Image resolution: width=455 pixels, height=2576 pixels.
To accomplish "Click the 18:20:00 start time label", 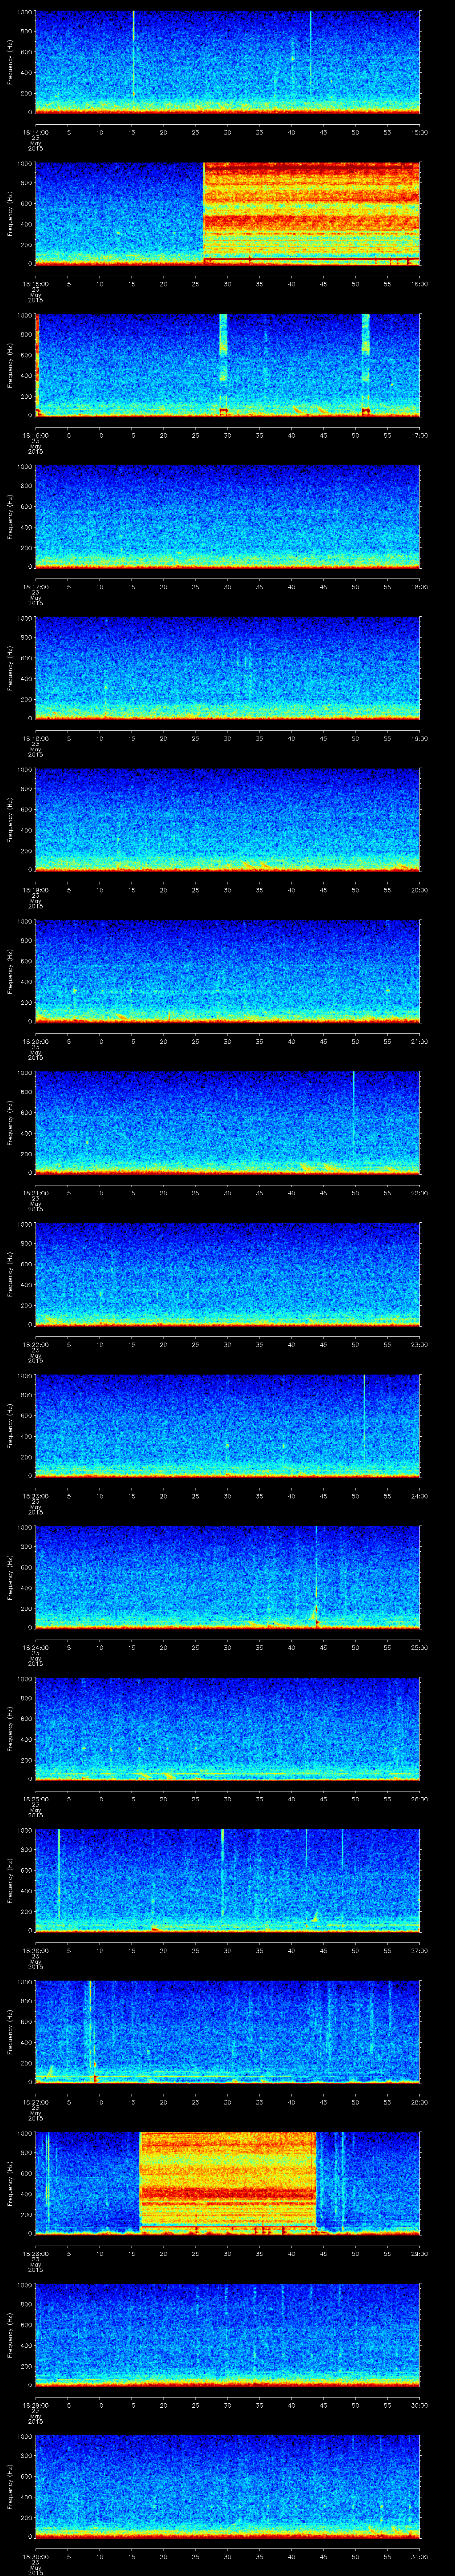I will click(x=35, y=1042).
